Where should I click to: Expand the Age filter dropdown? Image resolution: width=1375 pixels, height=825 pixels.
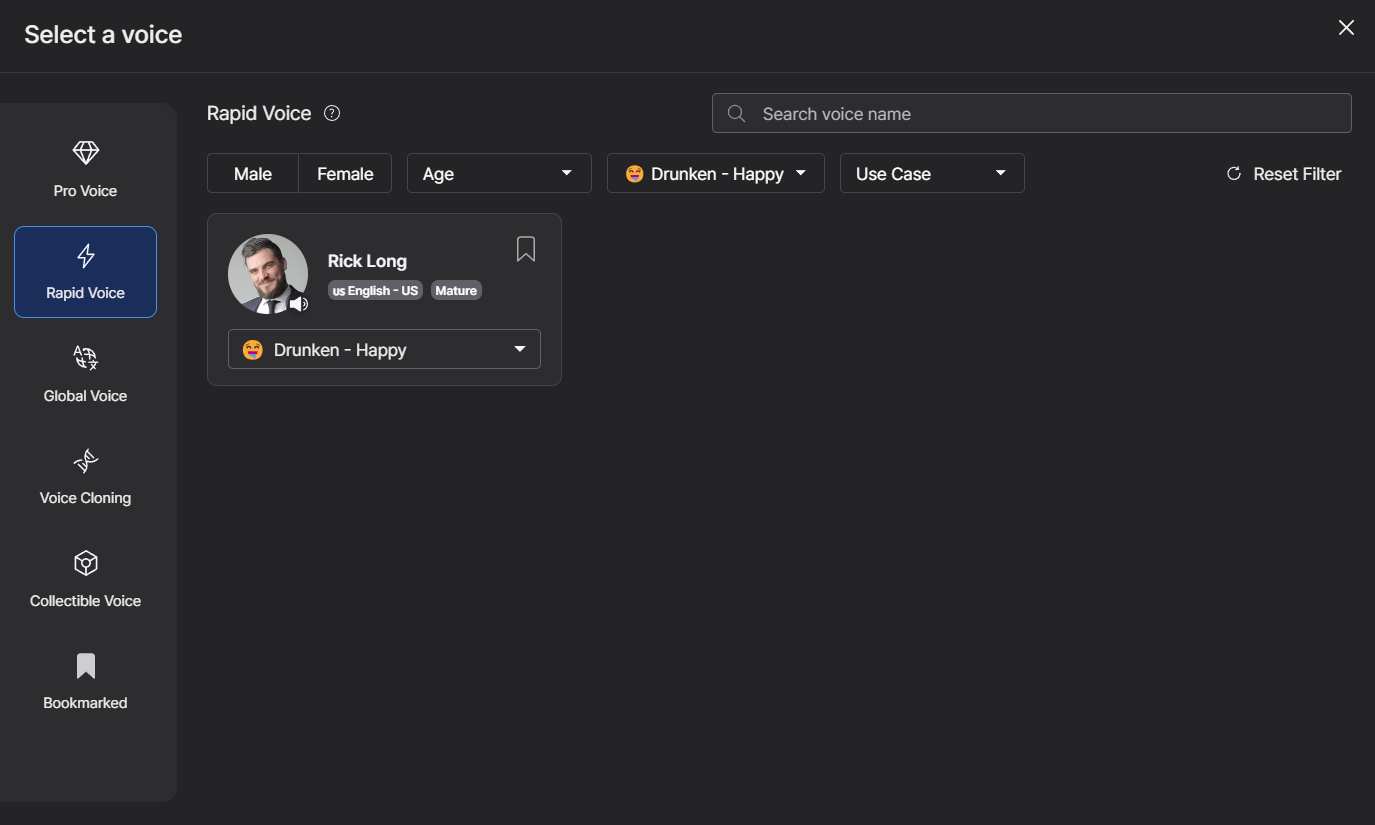499,174
